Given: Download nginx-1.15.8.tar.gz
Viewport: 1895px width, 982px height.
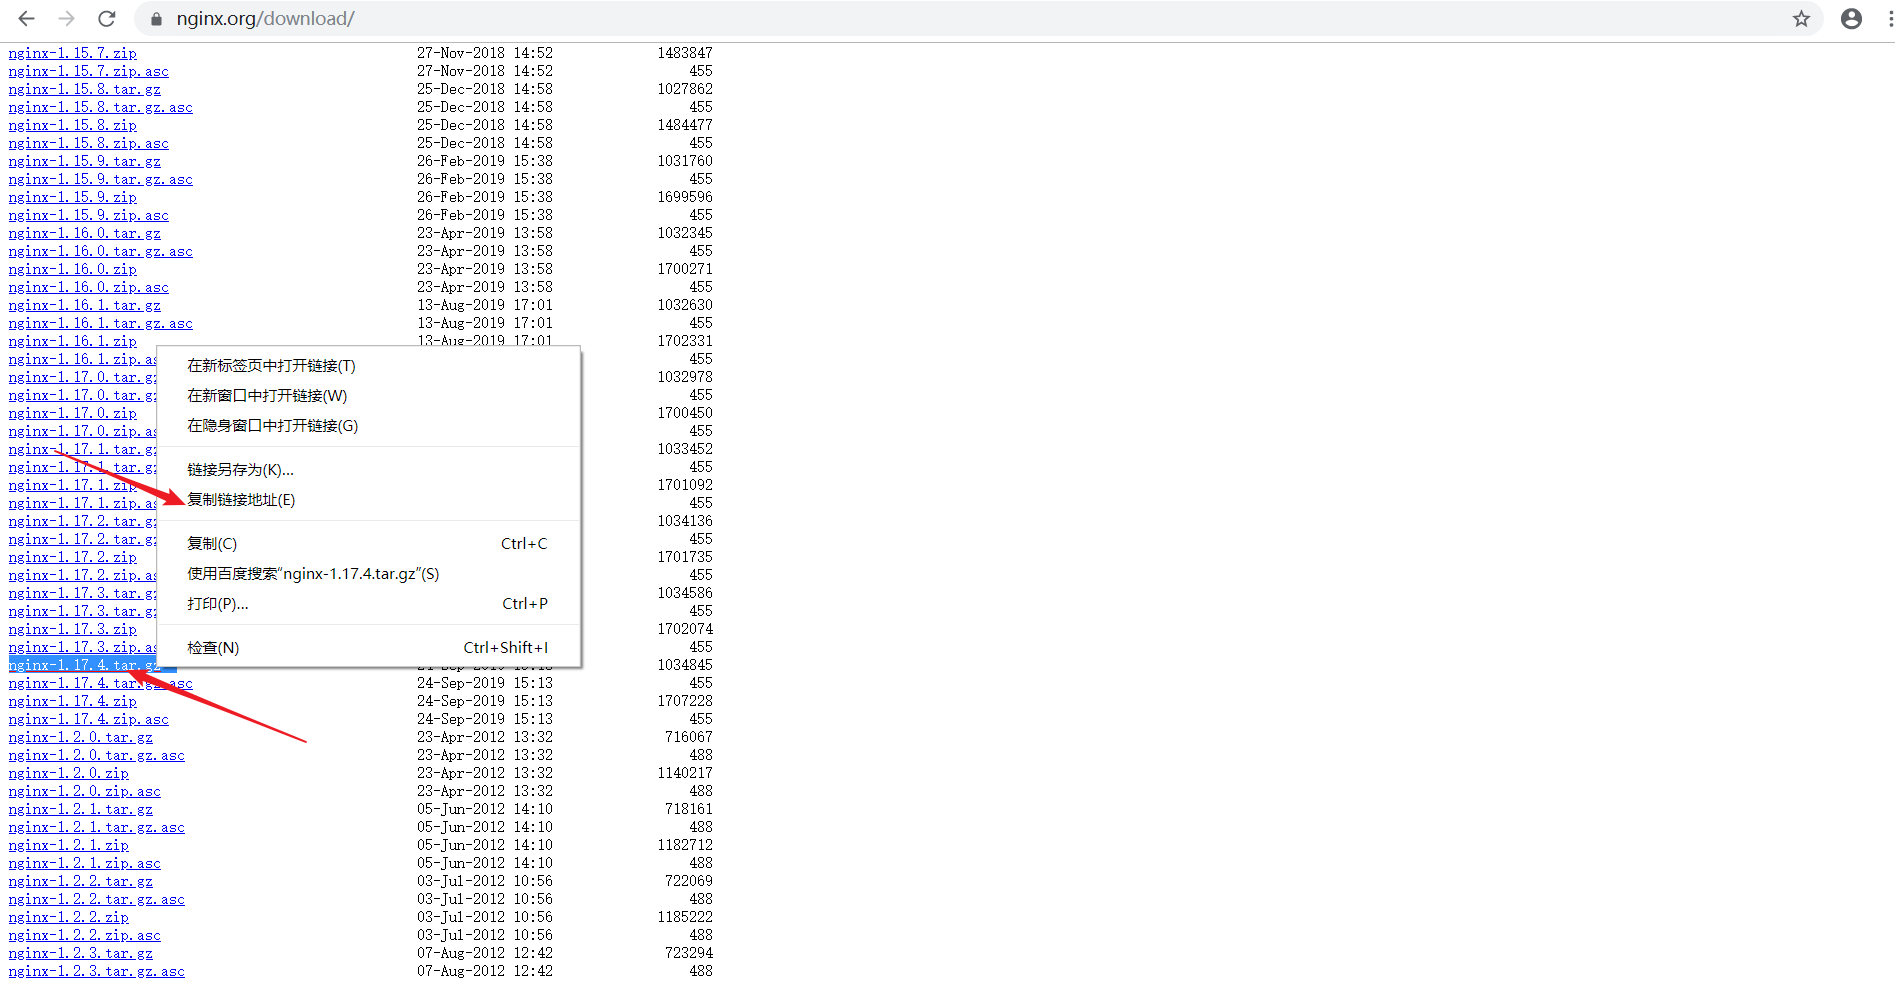Looking at the screenshot, I should (x=85, y=89).
